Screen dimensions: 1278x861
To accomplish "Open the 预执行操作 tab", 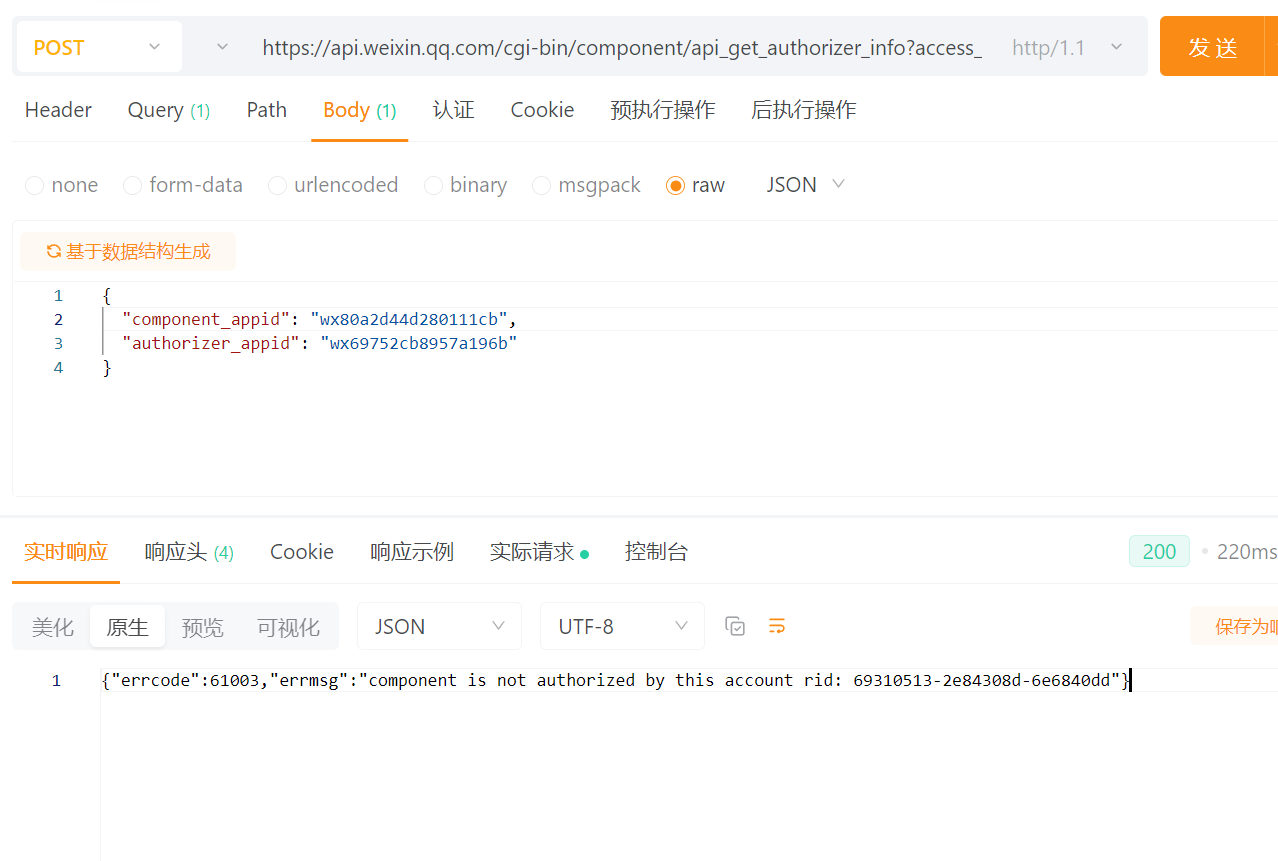I will coord(663,110).
